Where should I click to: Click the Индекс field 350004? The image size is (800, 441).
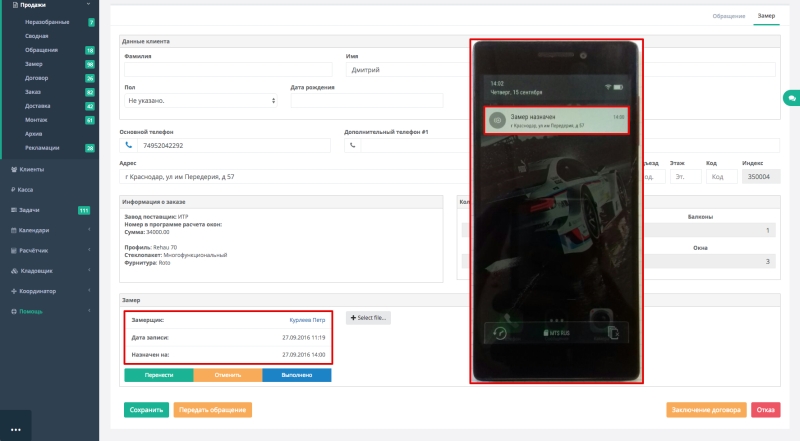[x=761, y=177]
